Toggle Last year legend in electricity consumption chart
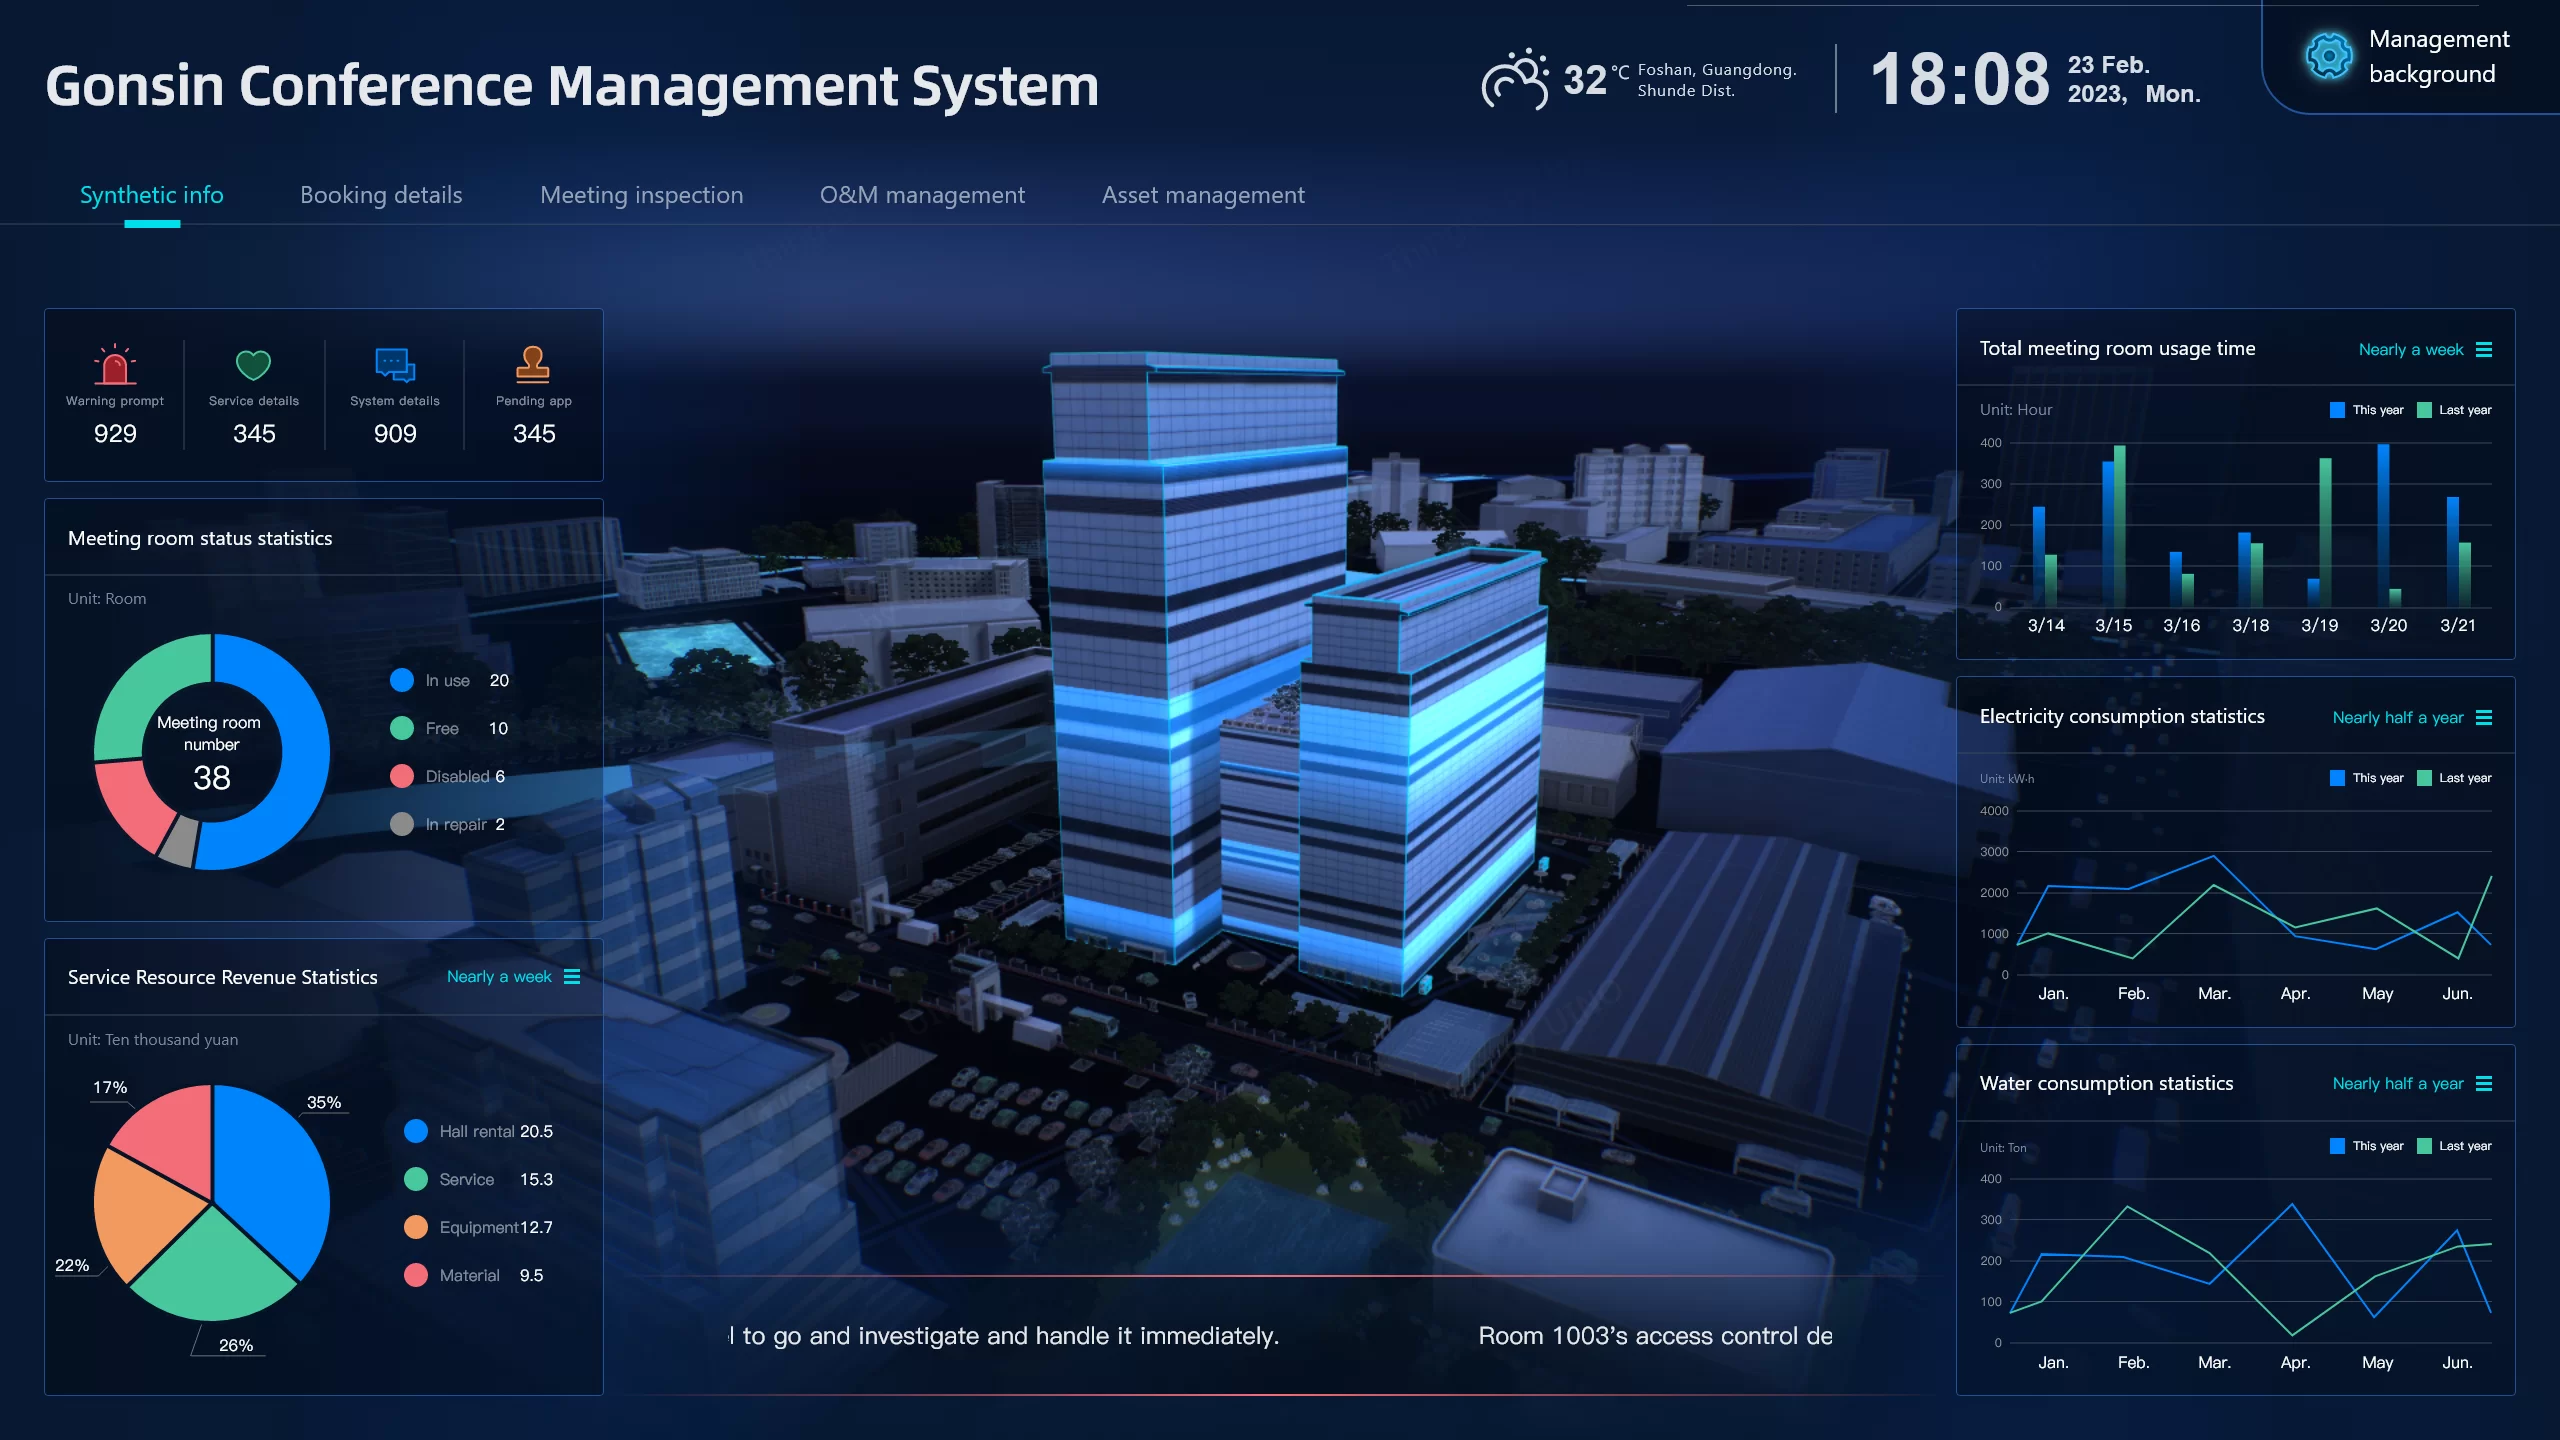Image resolution: width=2560 pixels, height=1440 pixels. click(x=2454, y=778)
